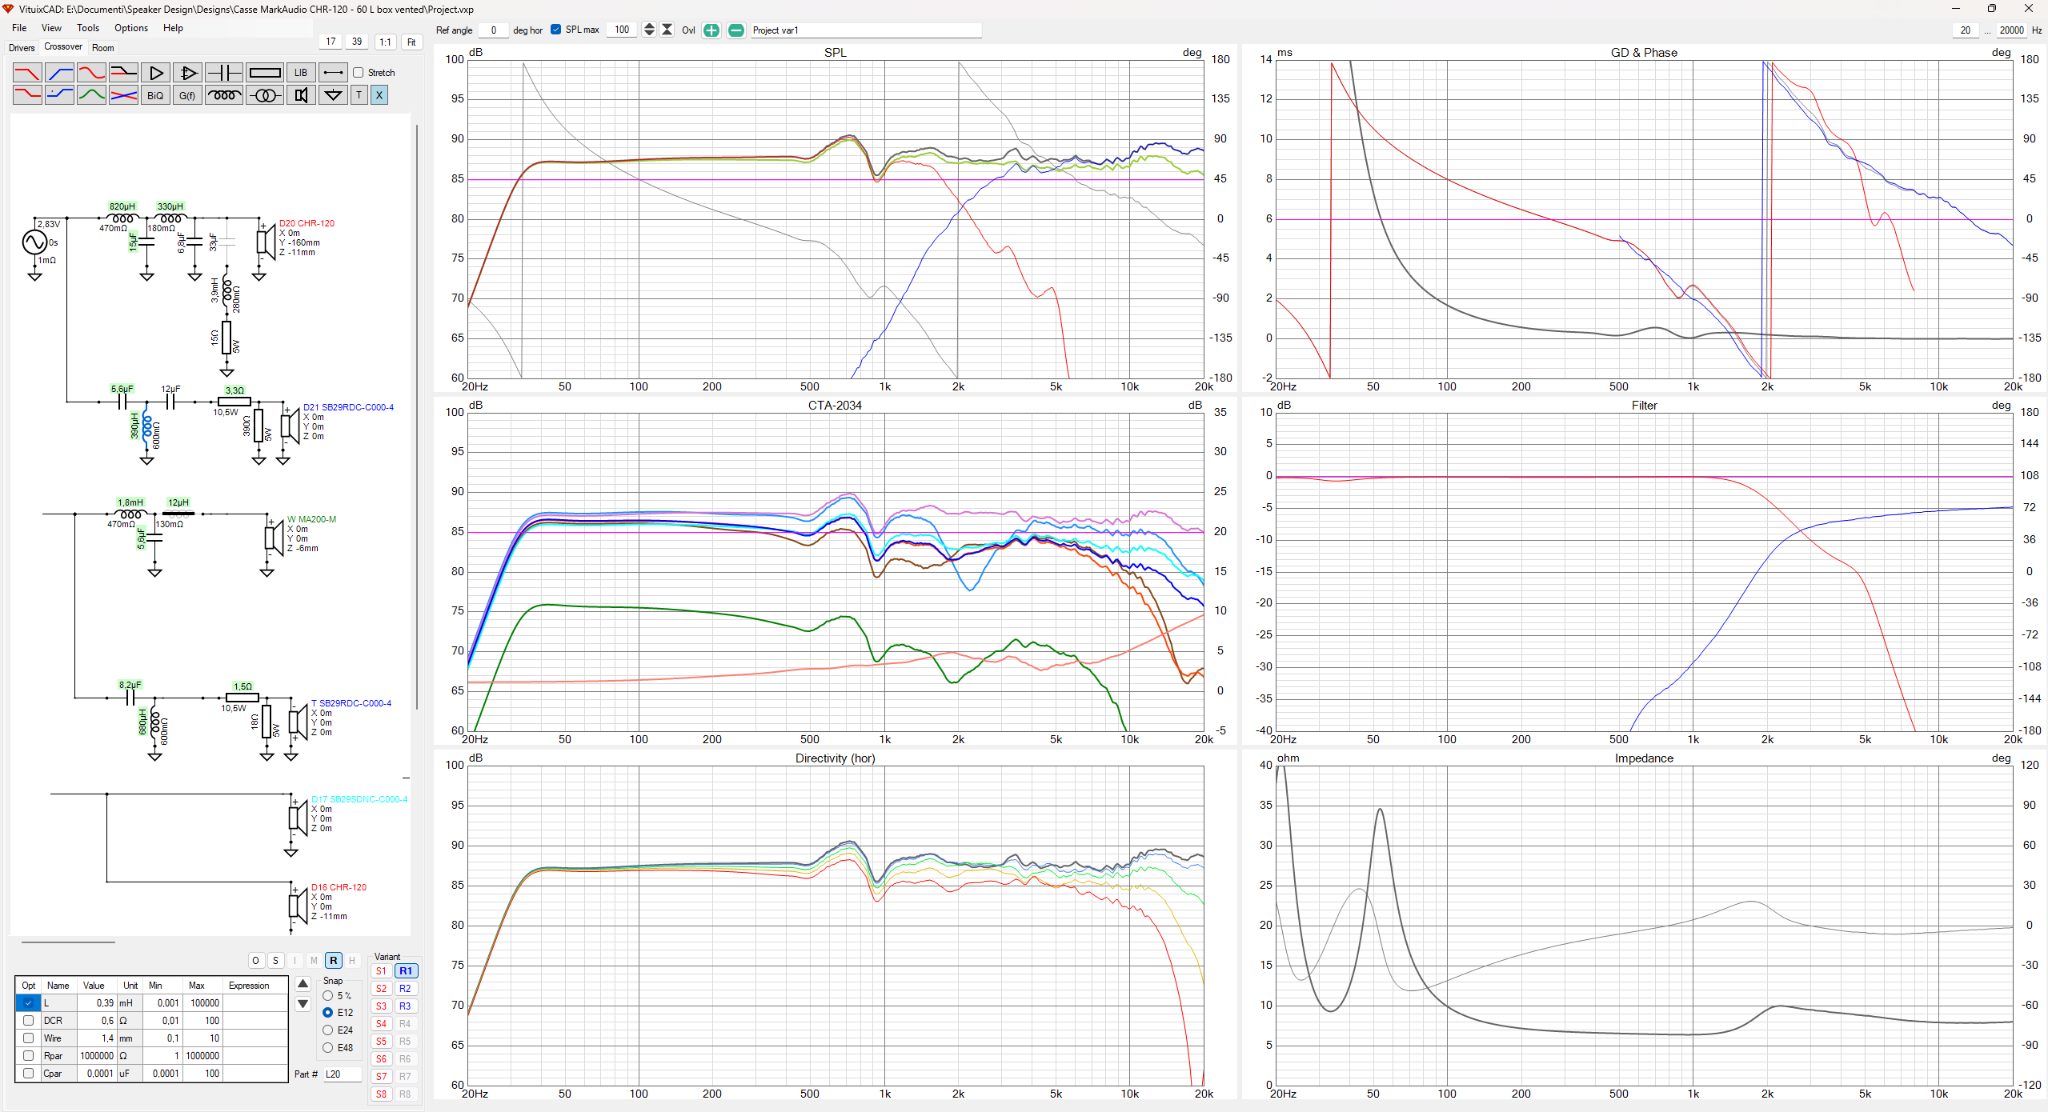Add the green peak filter block

[x=92, y=95]
